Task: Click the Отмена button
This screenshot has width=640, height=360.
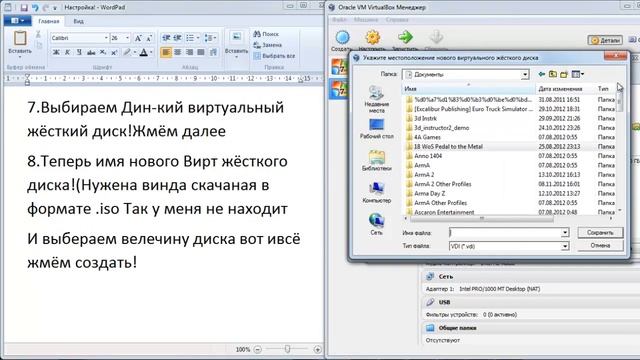Action: (600, 245)
